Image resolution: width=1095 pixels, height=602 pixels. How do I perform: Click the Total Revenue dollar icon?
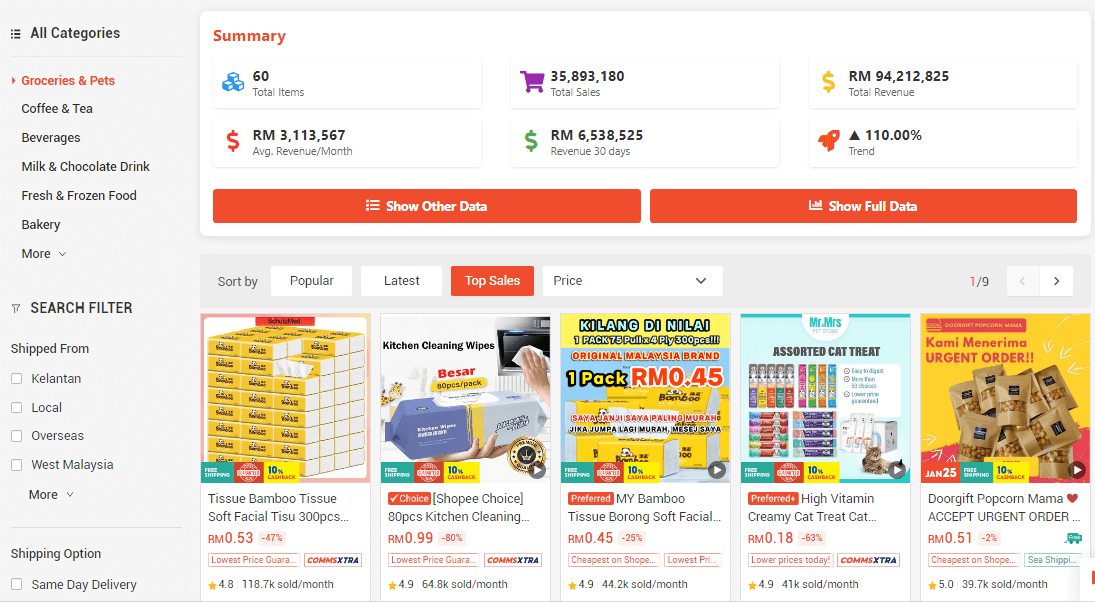[x=828, y=82]
